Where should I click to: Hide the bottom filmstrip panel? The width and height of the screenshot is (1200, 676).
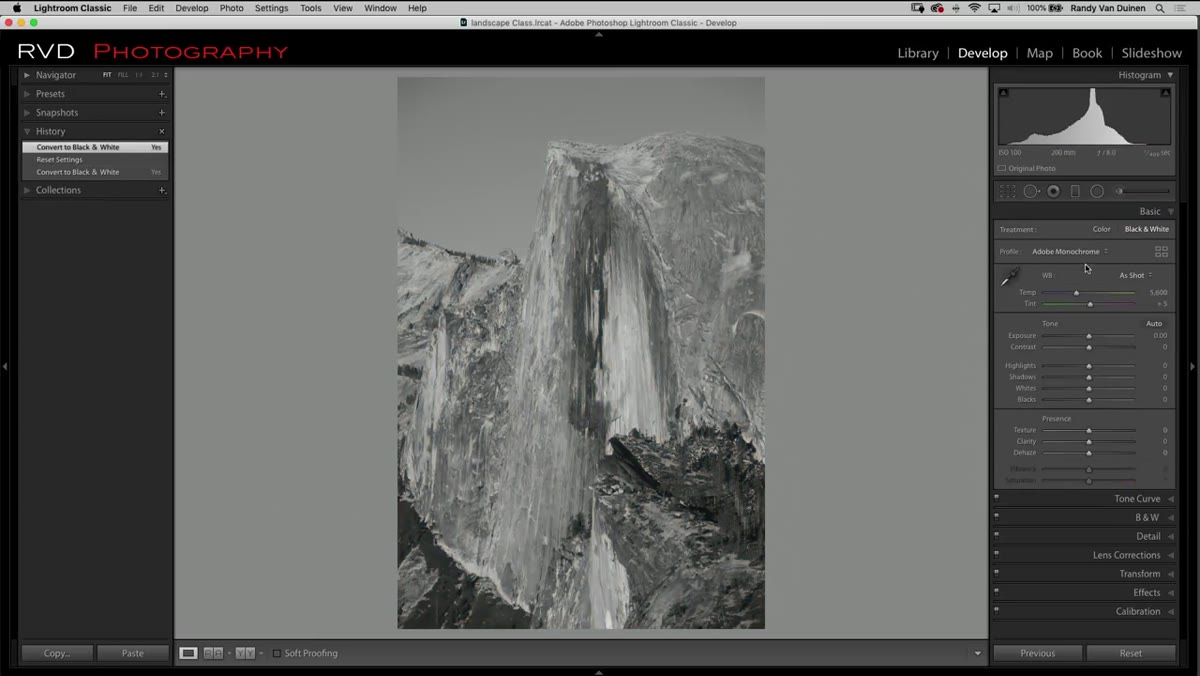pyautogui.click(x=599, y=672)
